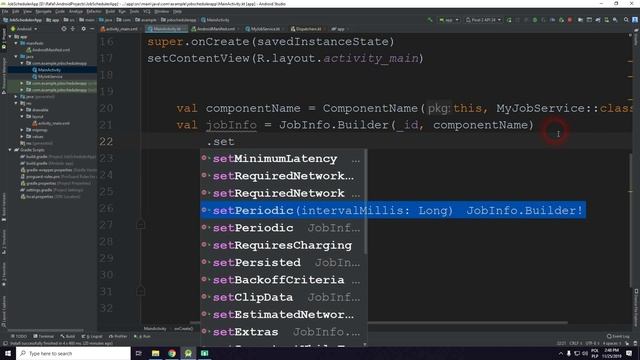Open the TODO tool window
The height and width of the screenshot is (360, 640).
tap(18, 336)
